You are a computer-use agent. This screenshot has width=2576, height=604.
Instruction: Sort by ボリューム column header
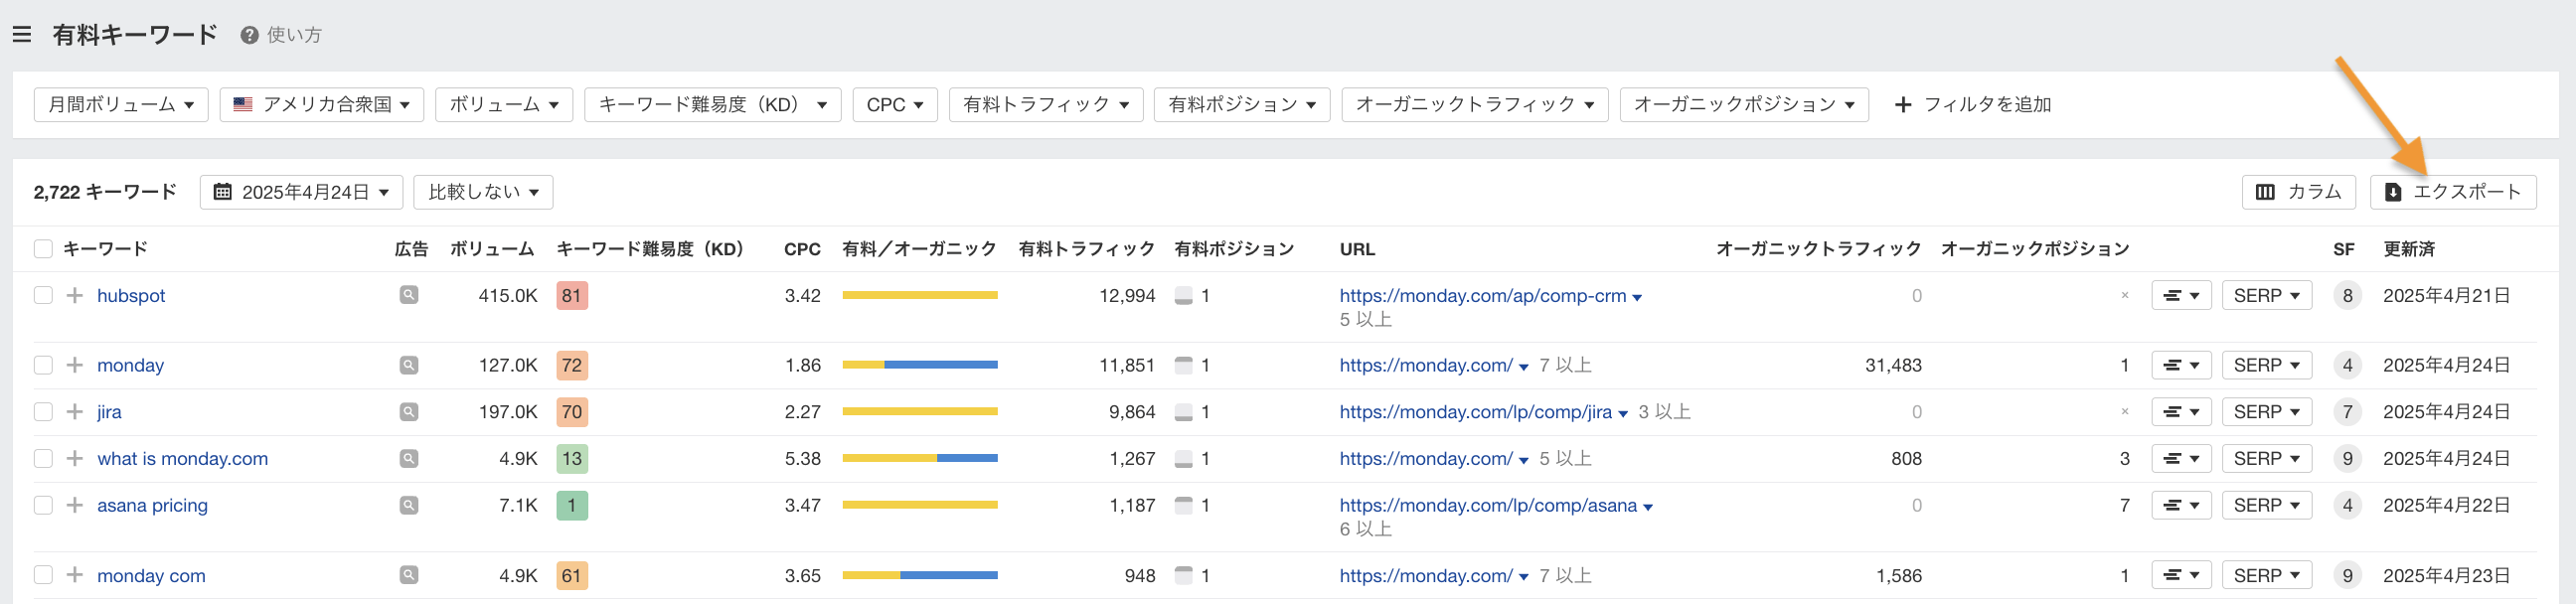pyautogui.click(x=492, y=249)
